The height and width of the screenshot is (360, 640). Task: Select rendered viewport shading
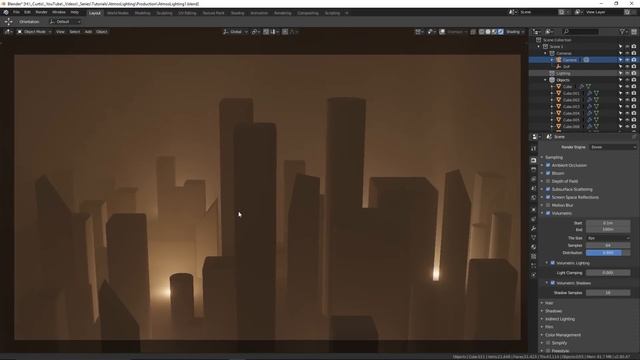tap(501, 32)
